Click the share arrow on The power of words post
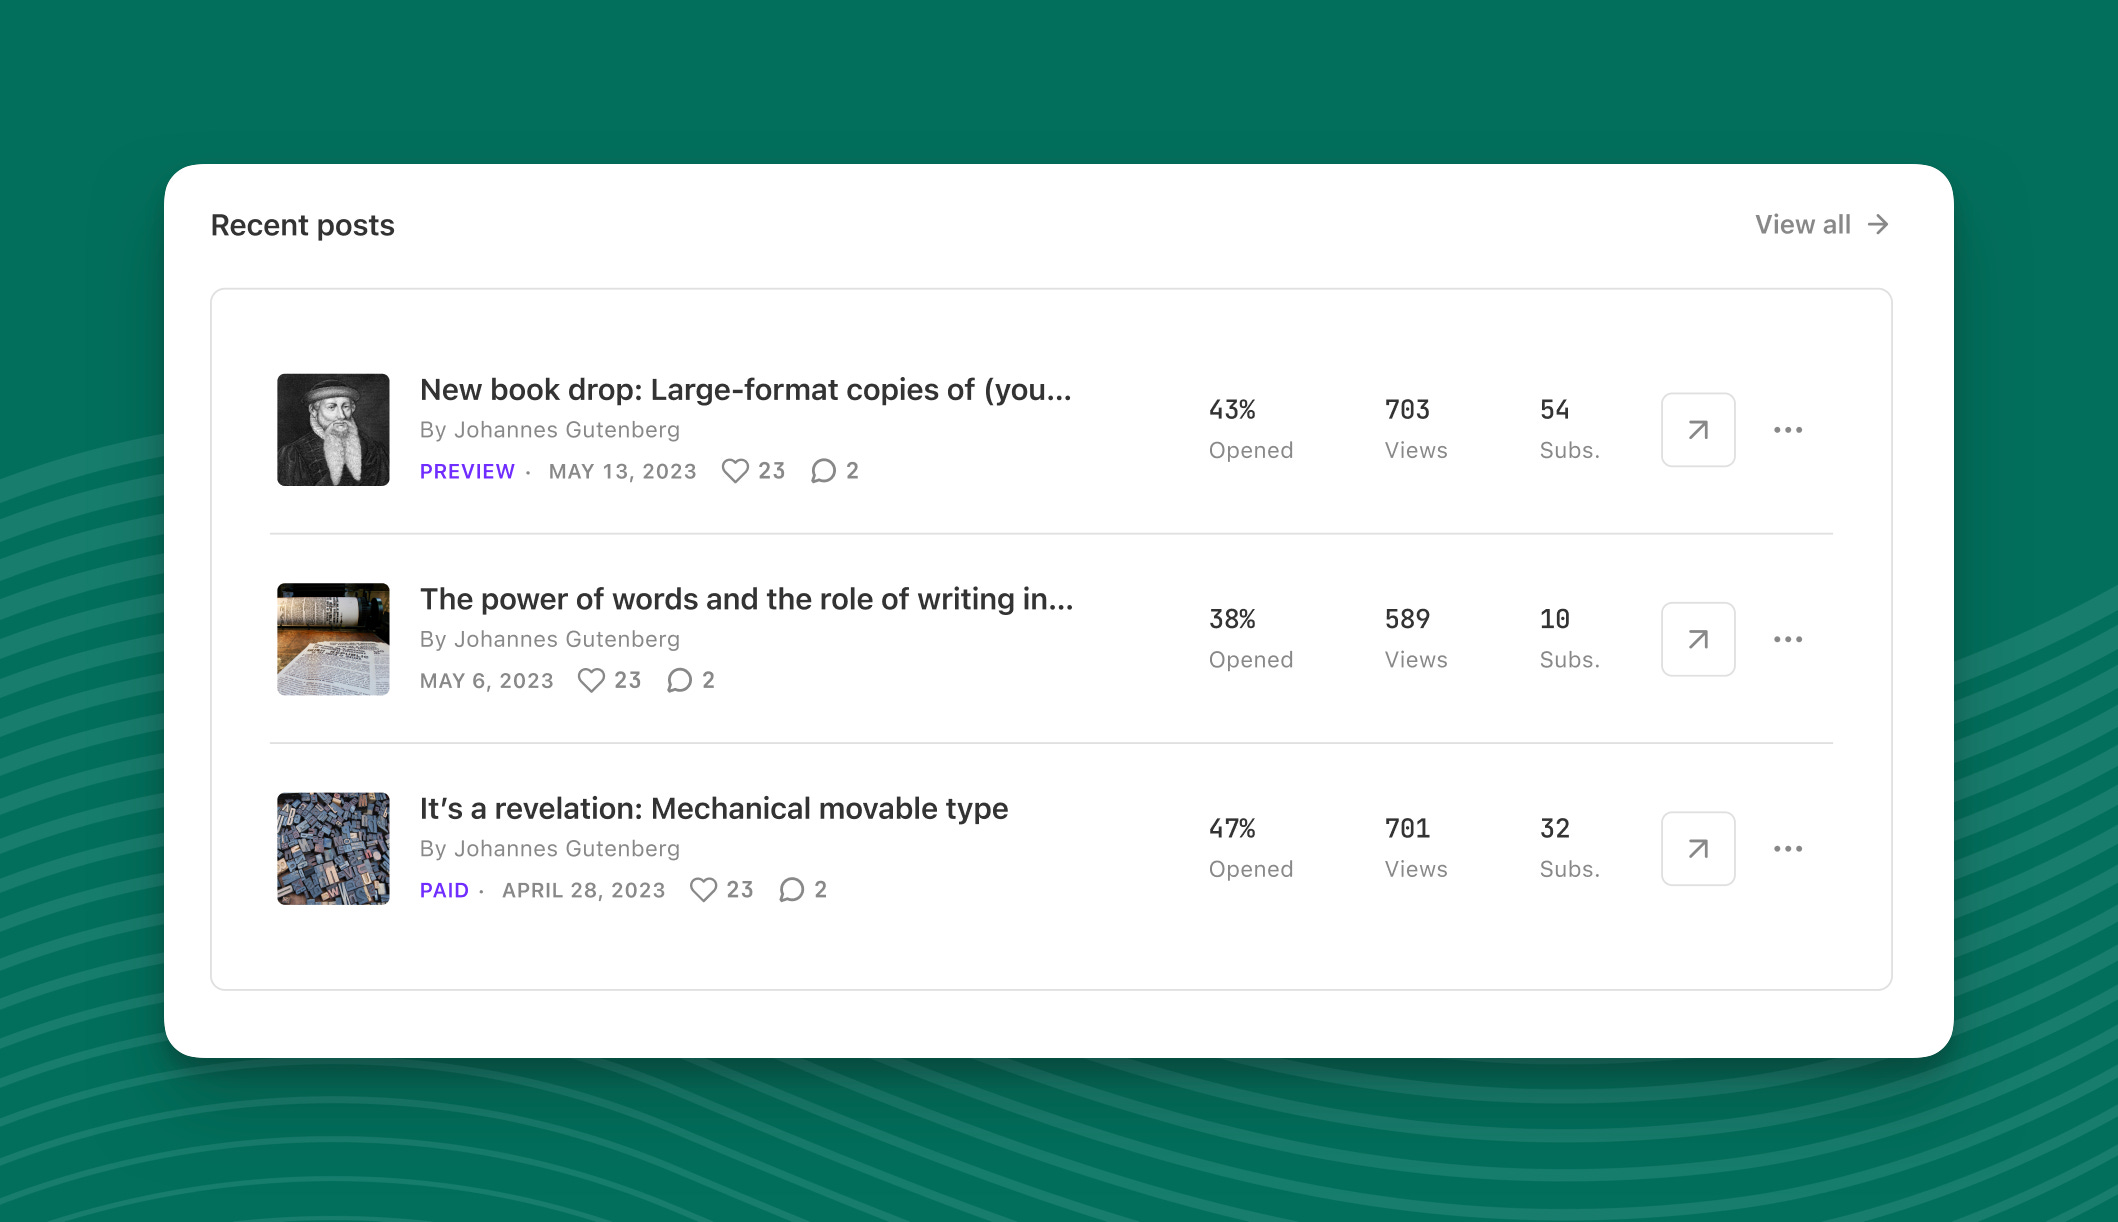 (1697, 639)
